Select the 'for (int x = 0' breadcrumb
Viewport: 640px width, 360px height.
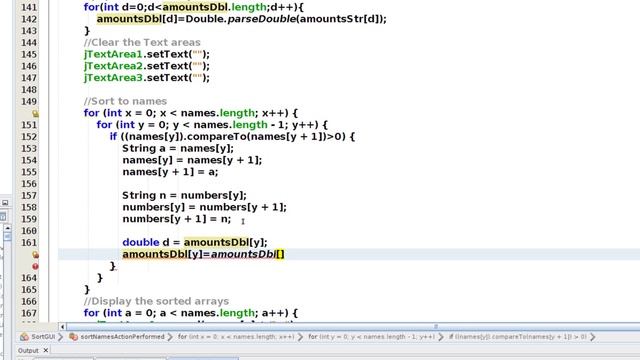click(x=236, y=337)
